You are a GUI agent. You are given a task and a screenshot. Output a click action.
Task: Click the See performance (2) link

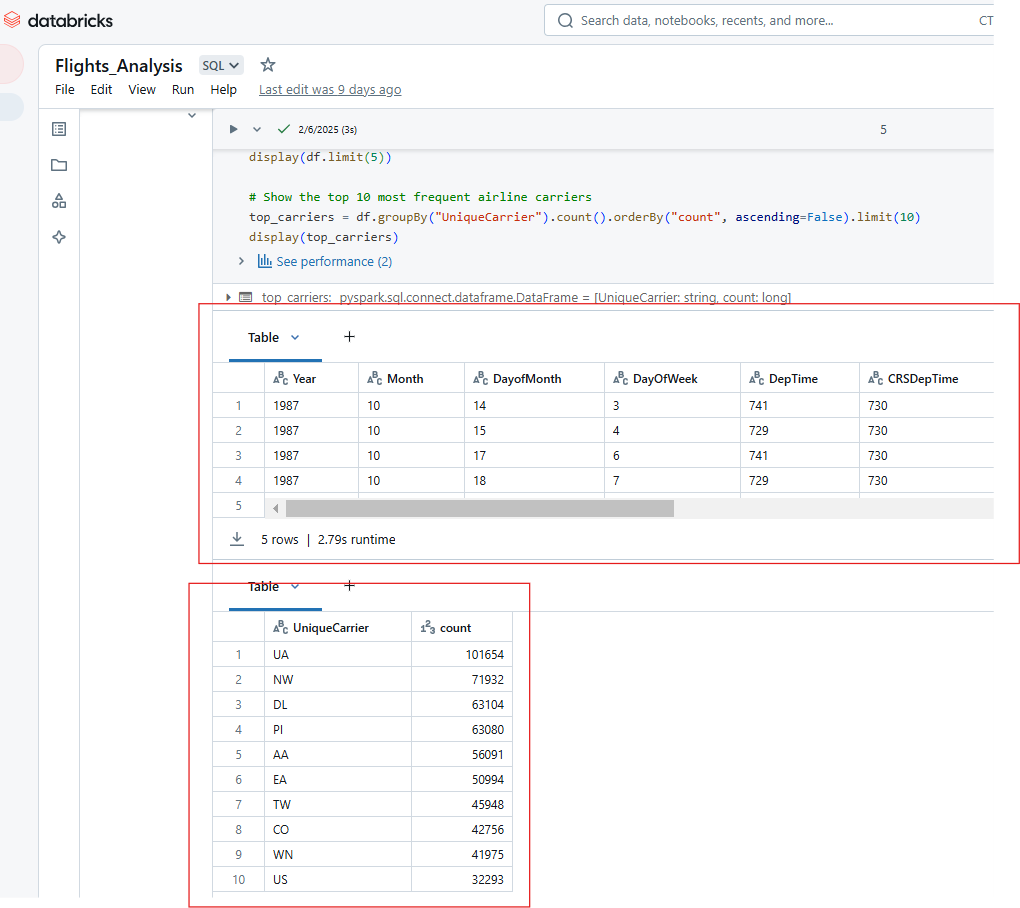(x=334, y=261)
